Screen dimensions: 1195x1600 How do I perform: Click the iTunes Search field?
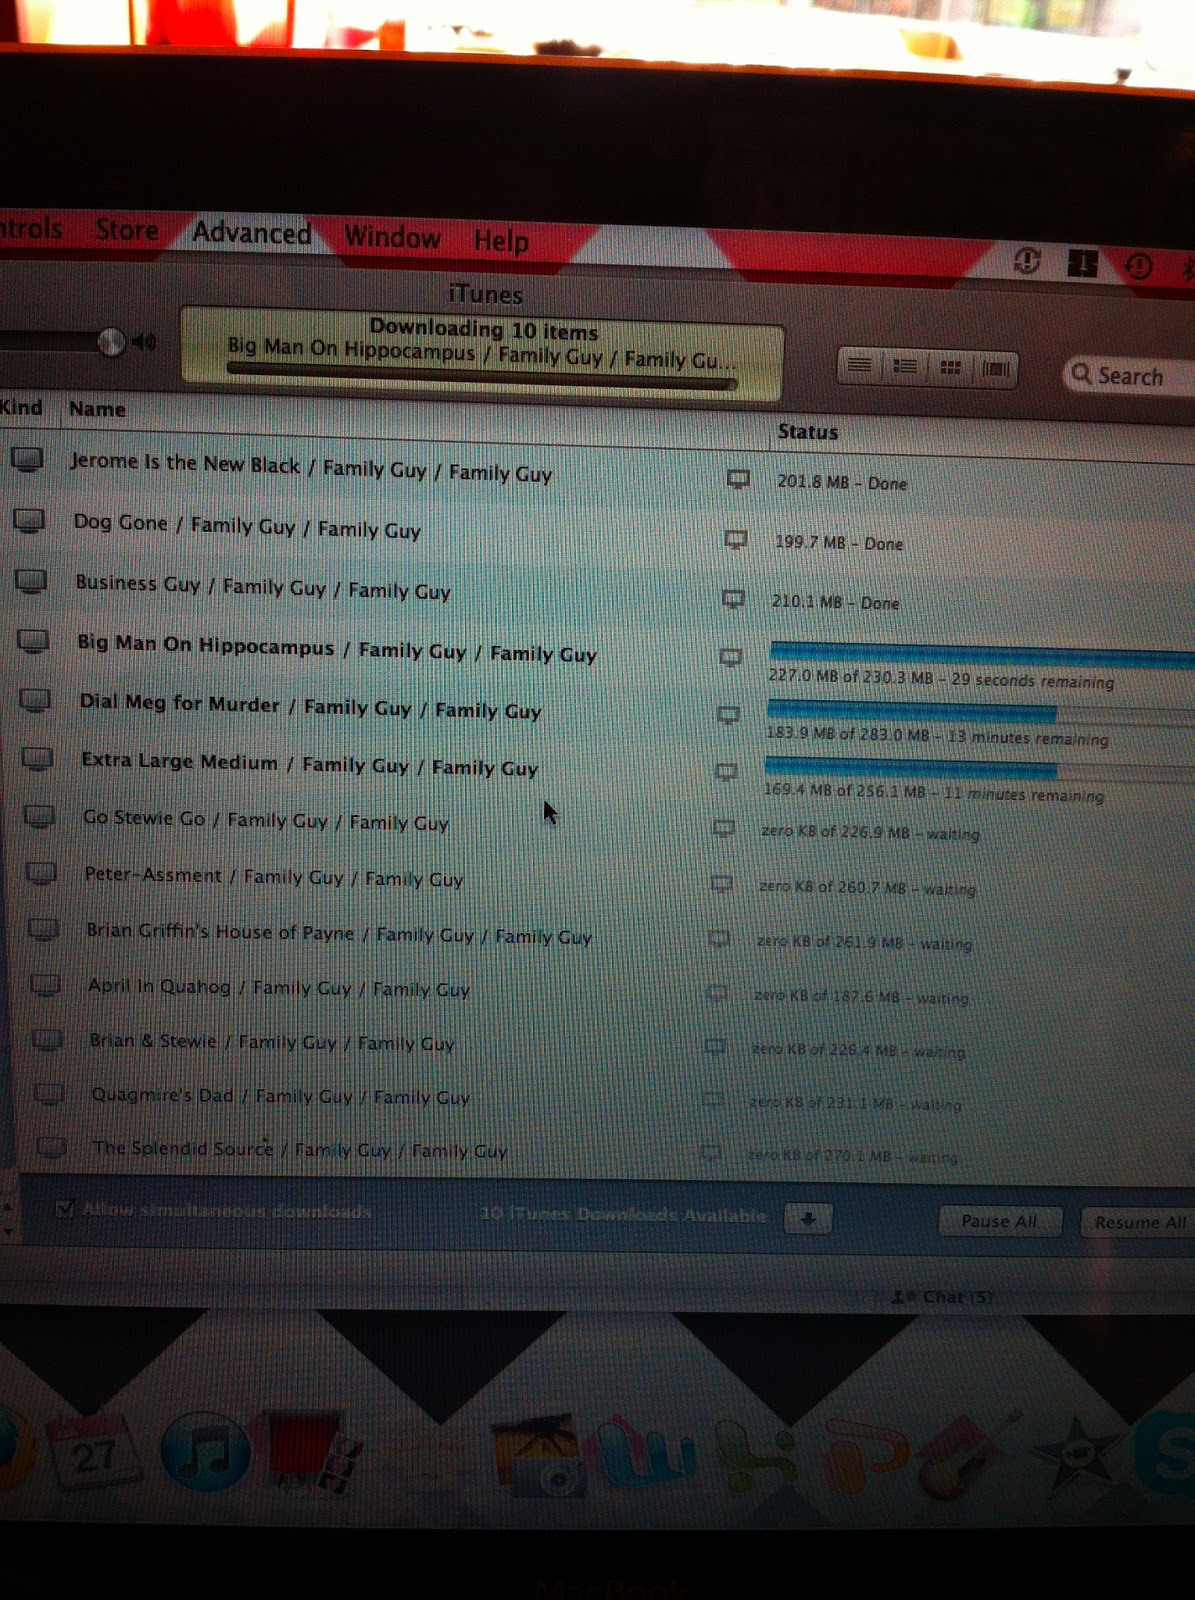tap(1130, 376)
